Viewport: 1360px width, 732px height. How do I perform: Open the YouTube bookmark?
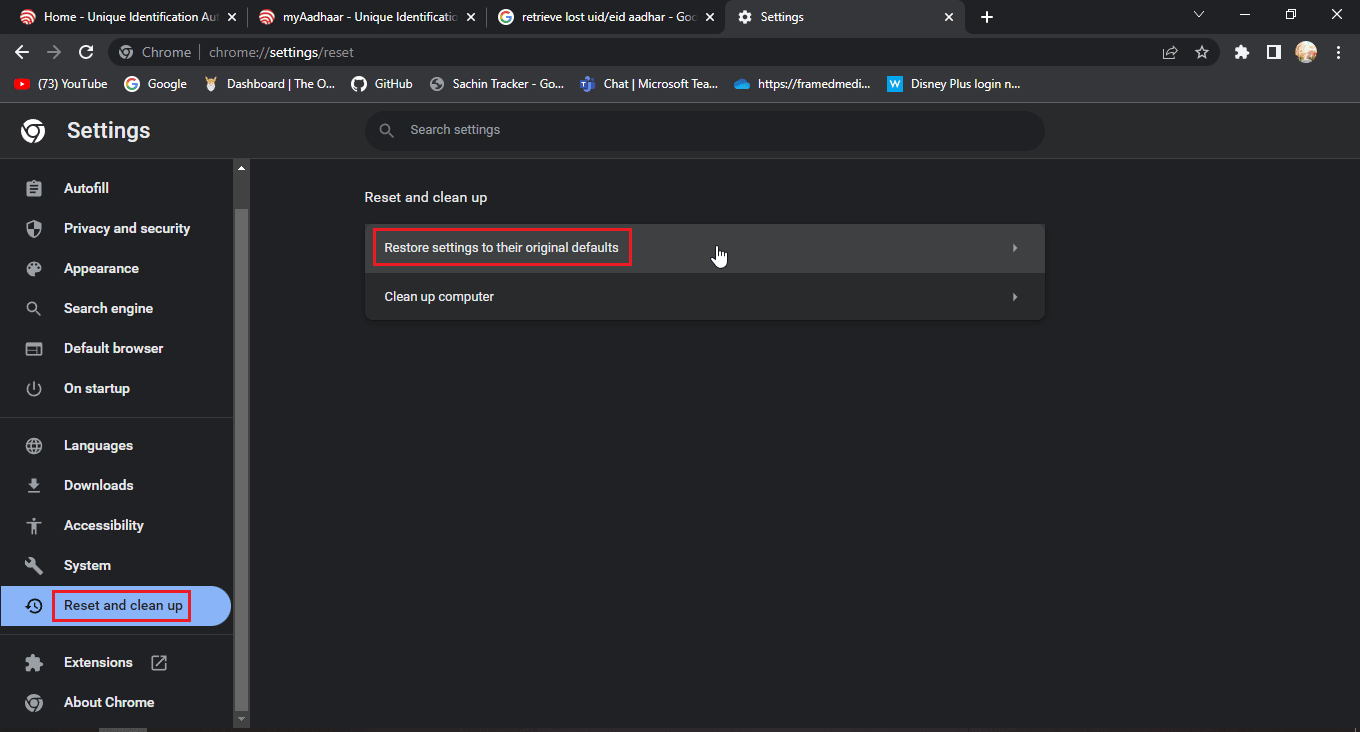[x=61, y=84]
